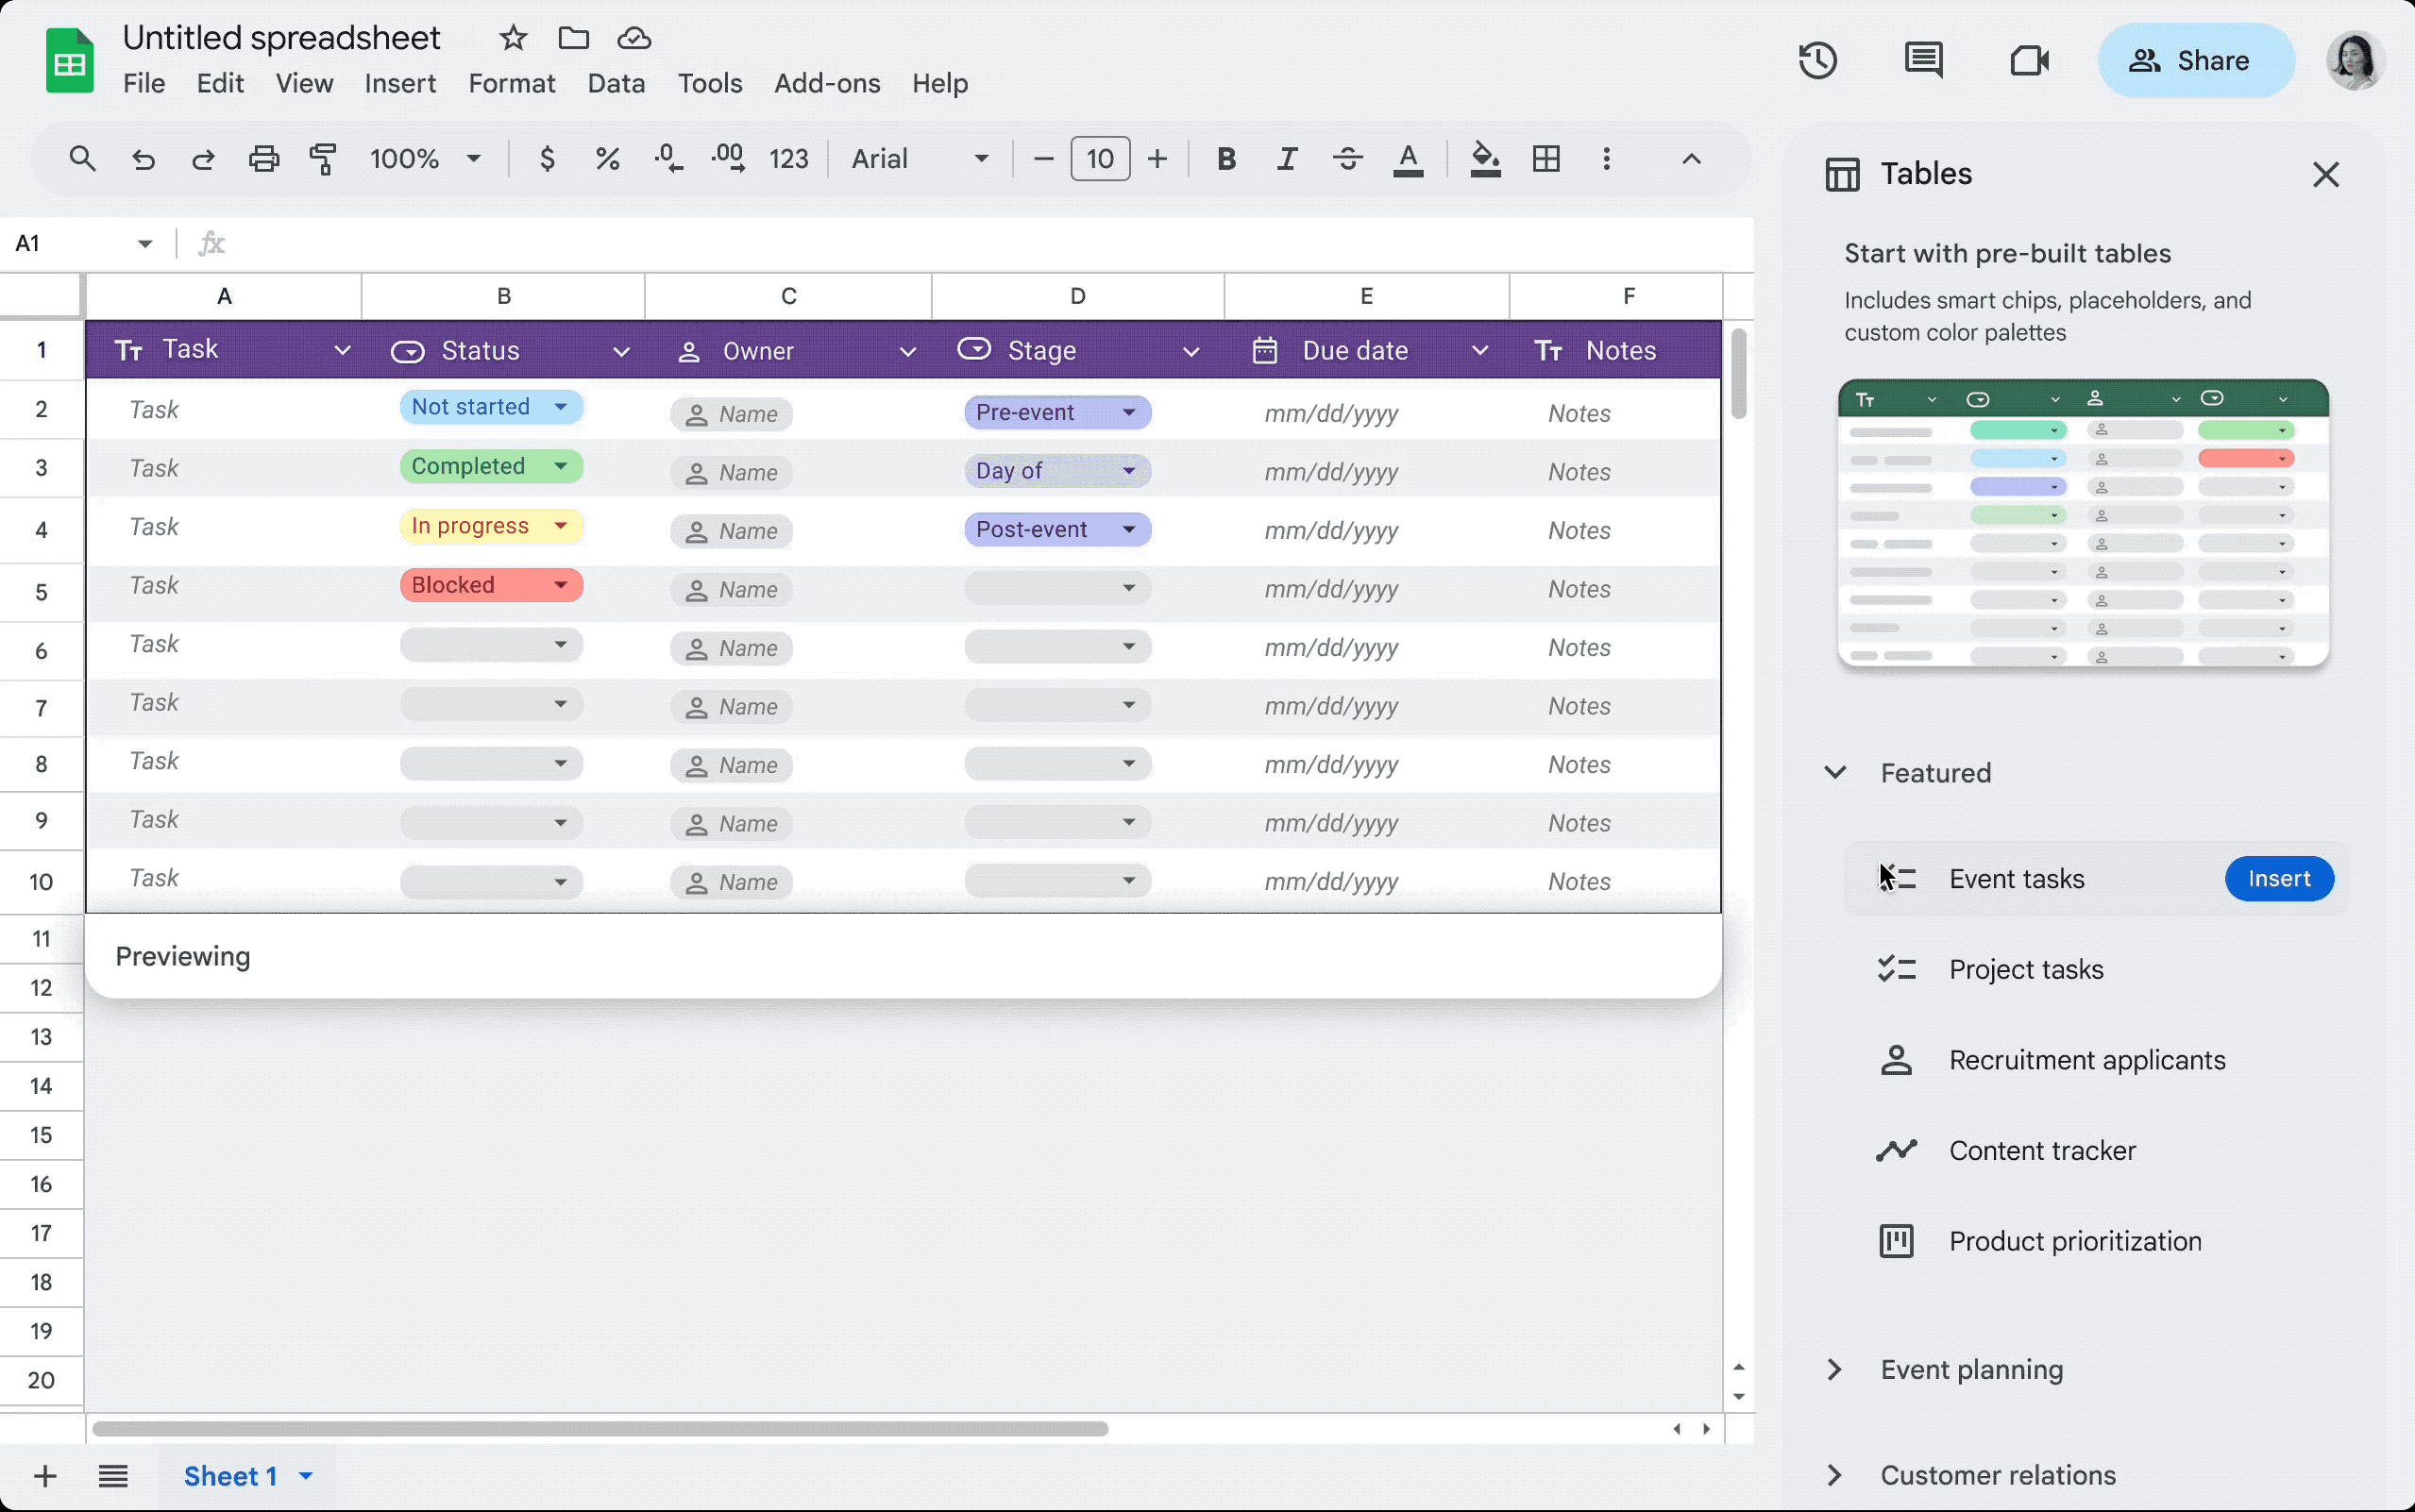Screen dimensions: 2415x1512
Task: Click the horizontal scrollbar at bottom
Action: (x=593, y=1428)
